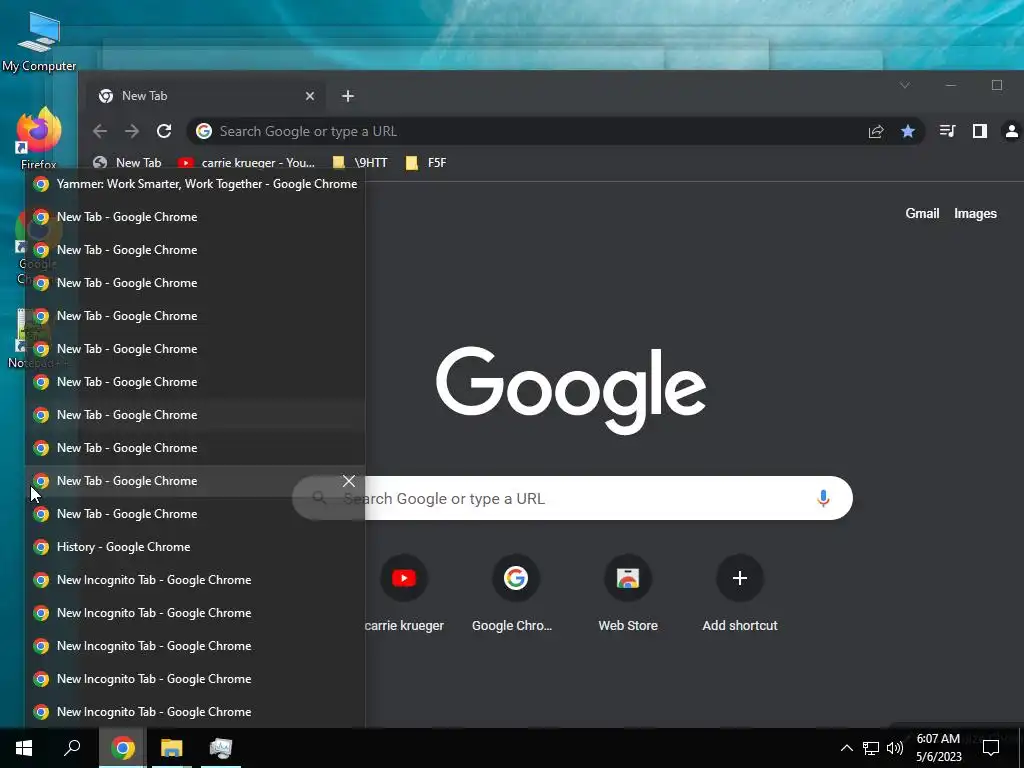Image resolution: width=1024 pixels, height=768 pixels.
Task: Go forward using the forward arrow
Action: coord(132,131)
